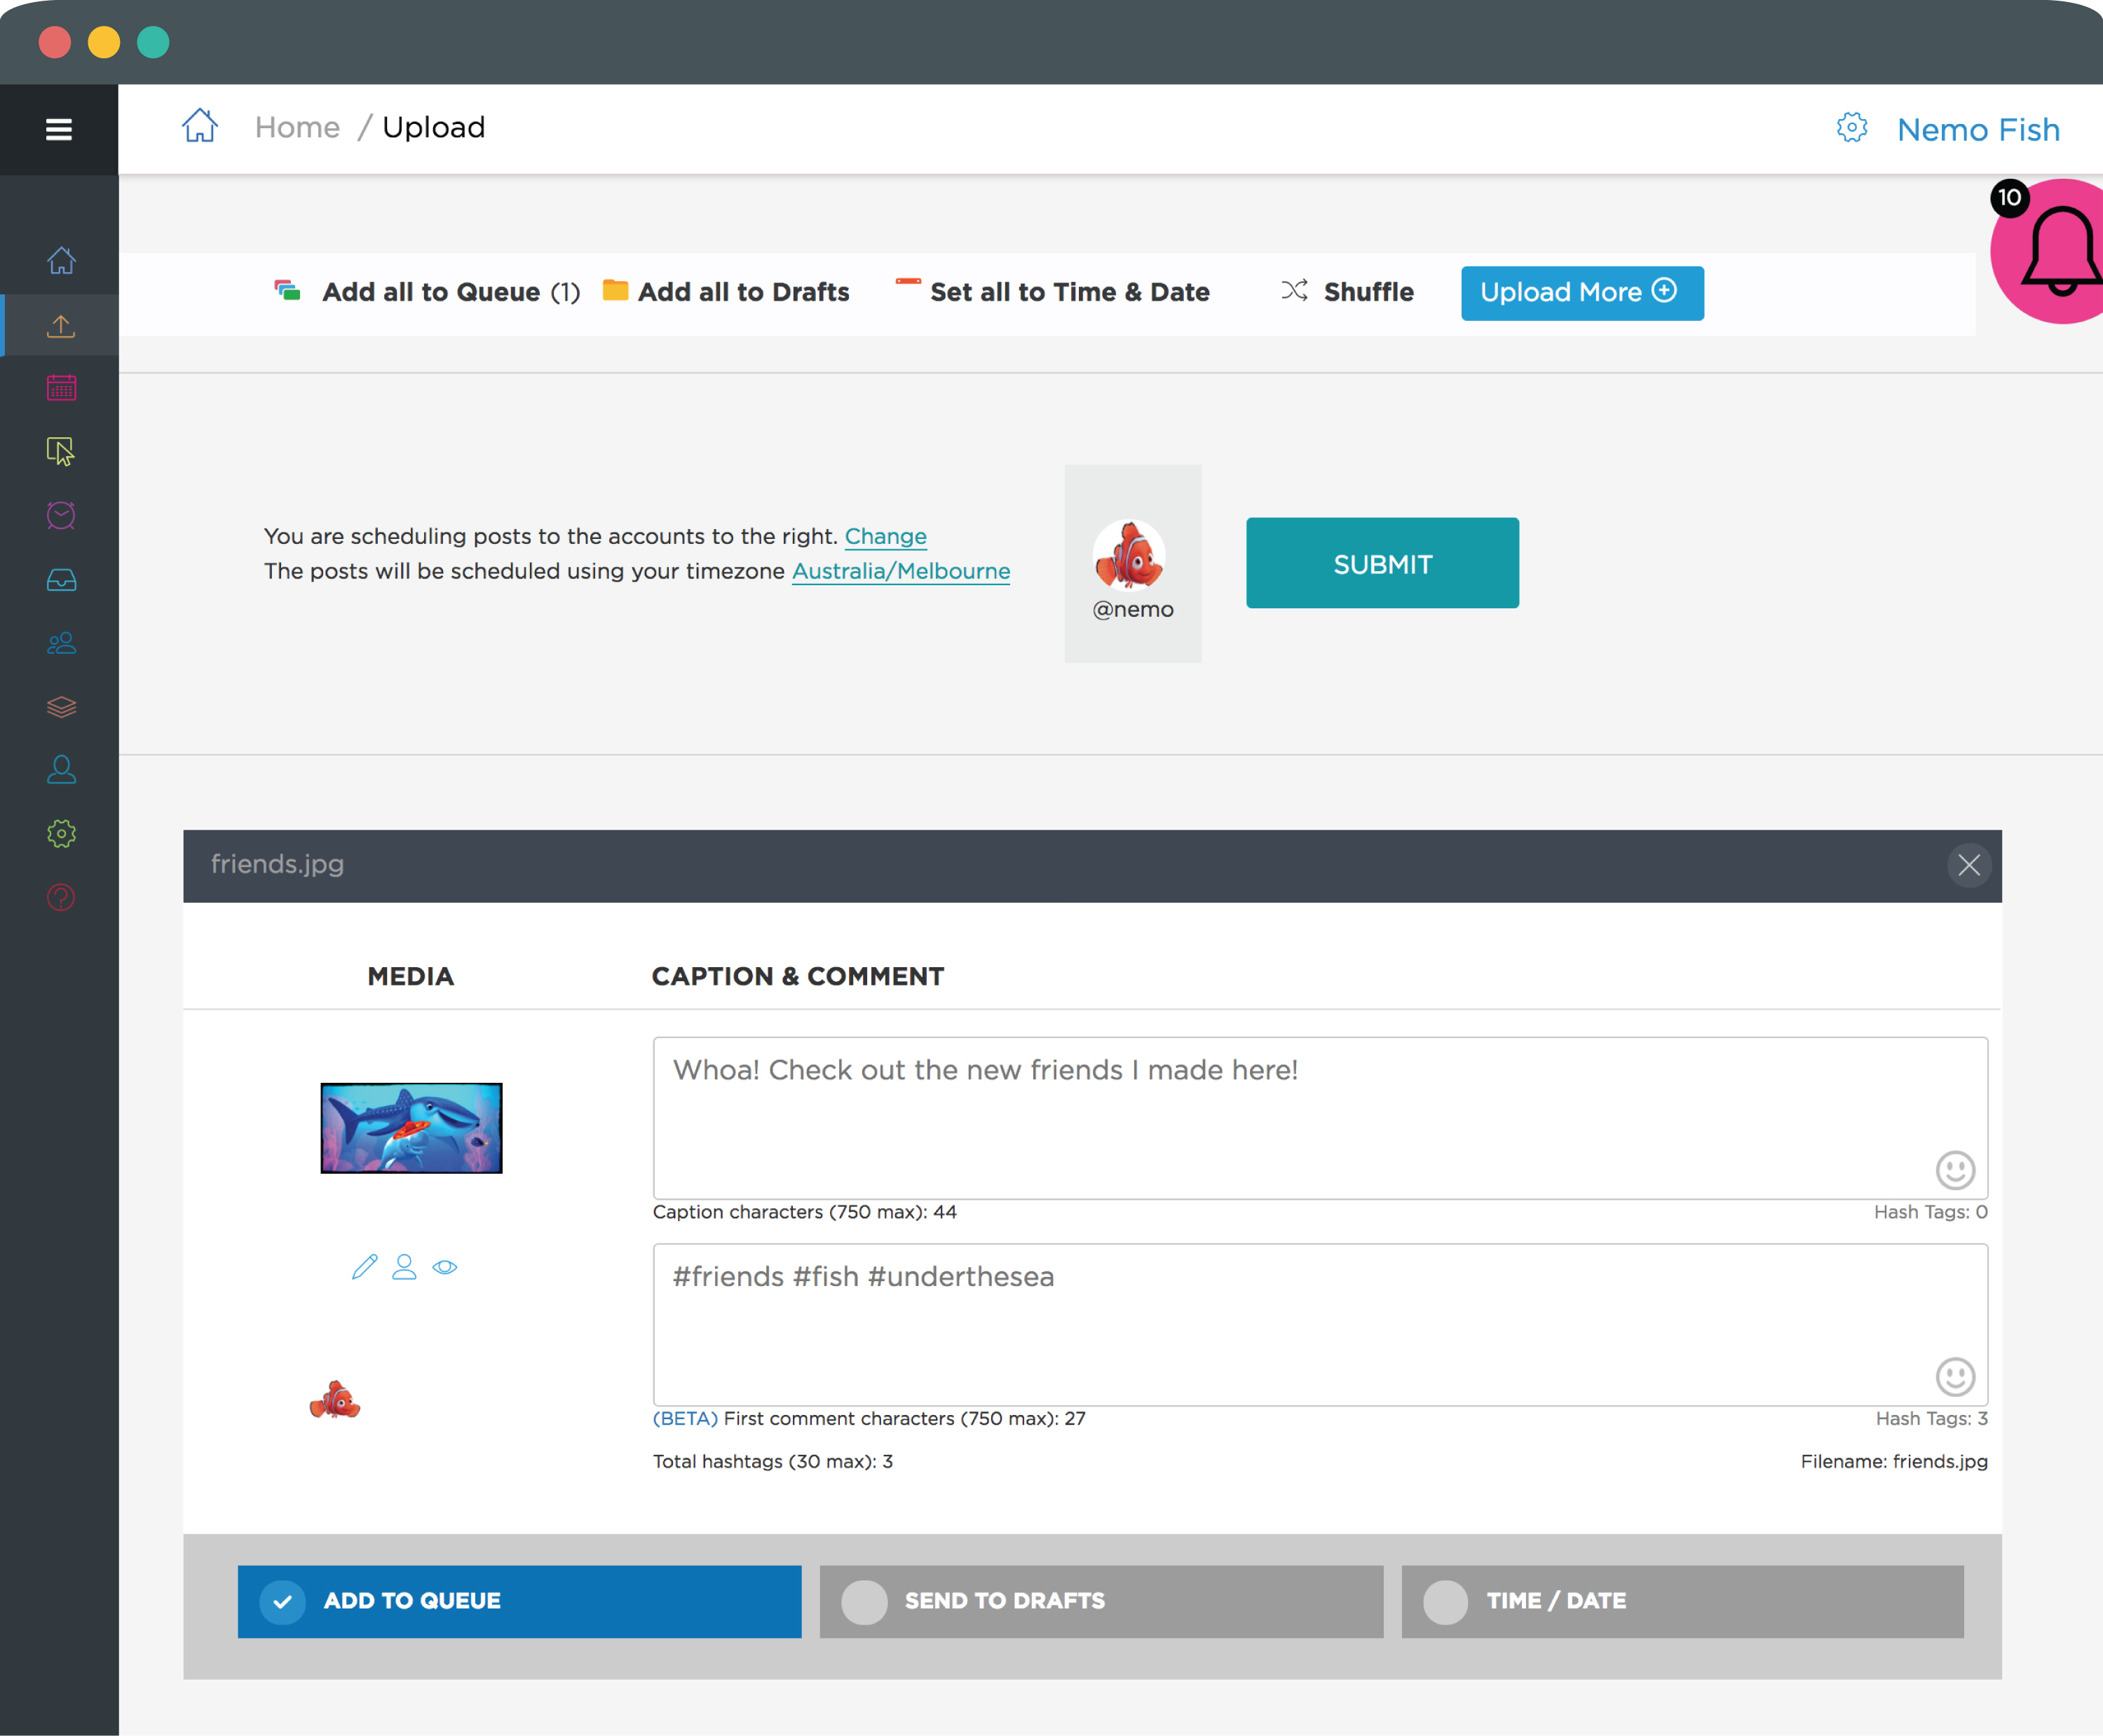The image size is (2103, 1736).
Task: Open the yellow cursor-selection icon in sidebar
Action: click(x=61, y=452)
